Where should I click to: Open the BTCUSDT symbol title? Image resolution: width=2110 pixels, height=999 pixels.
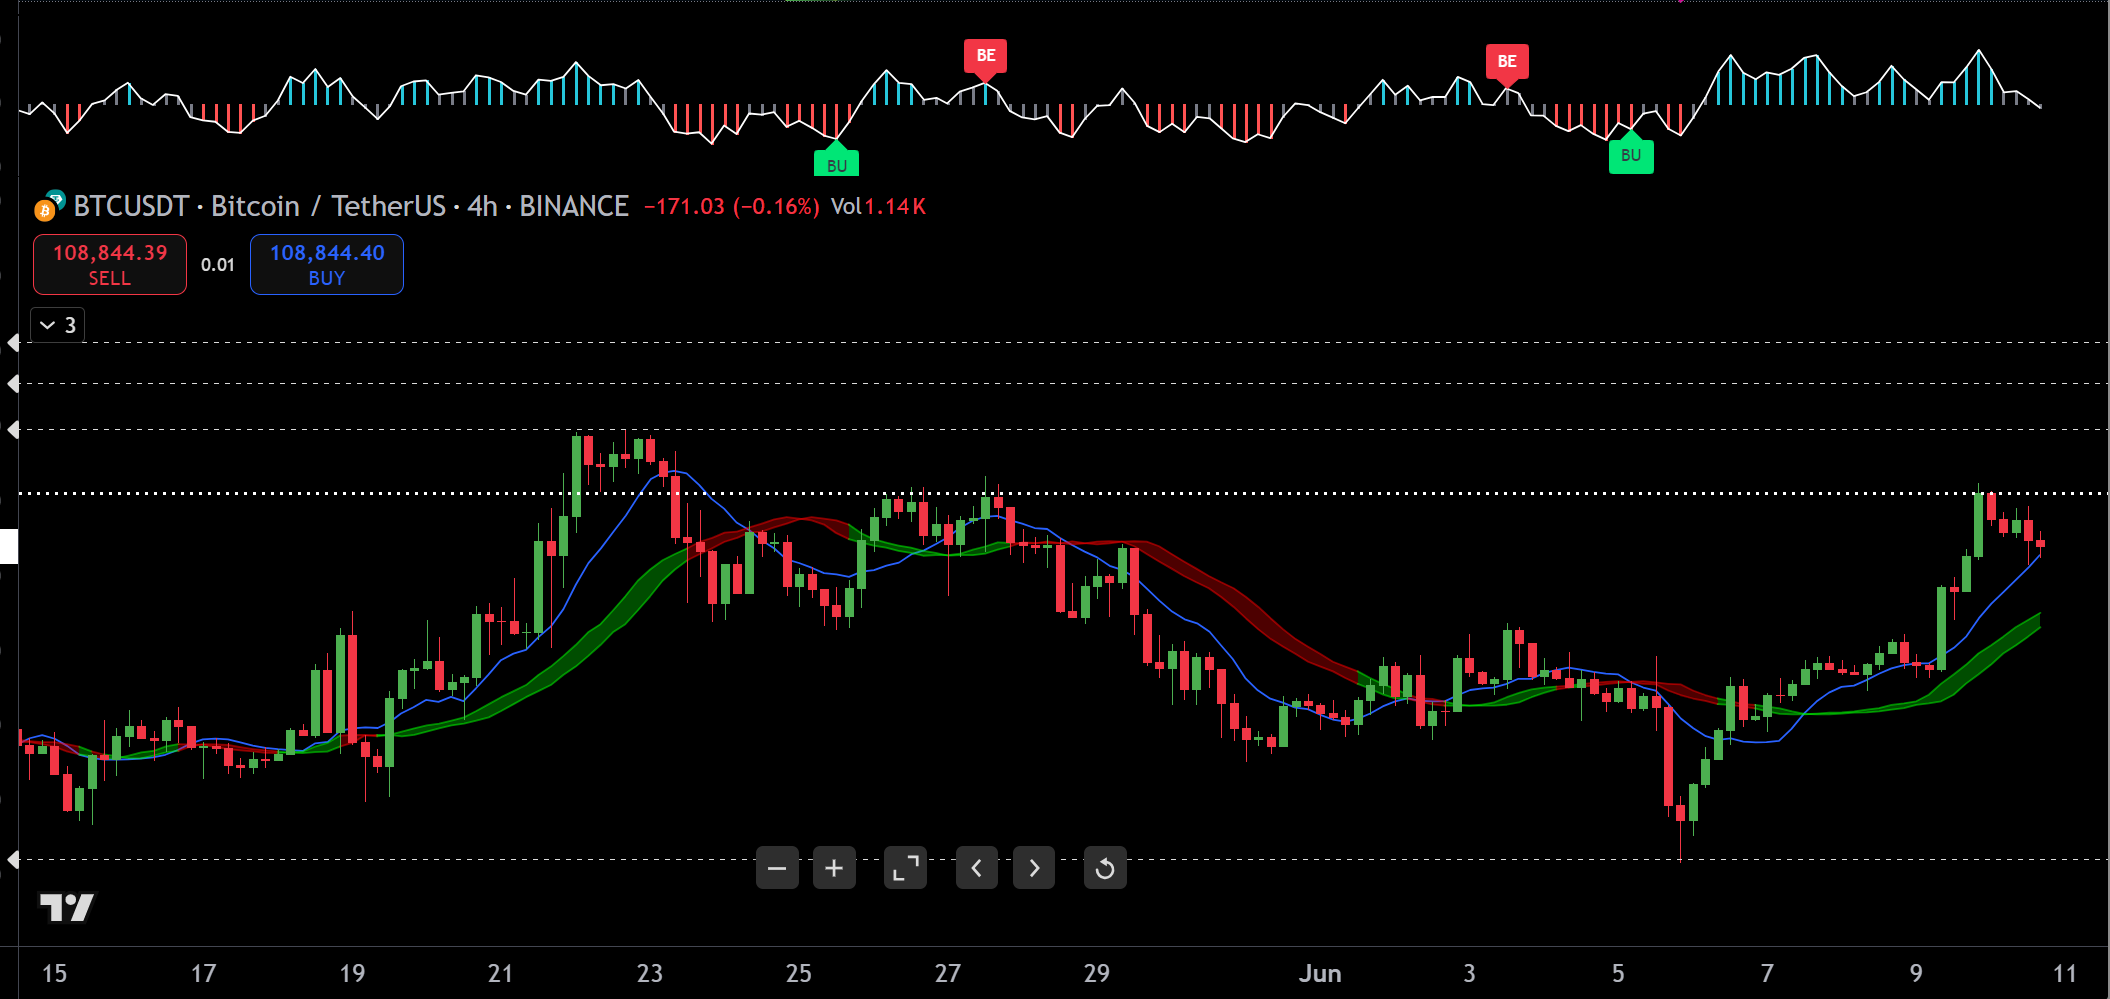(131, 206)
